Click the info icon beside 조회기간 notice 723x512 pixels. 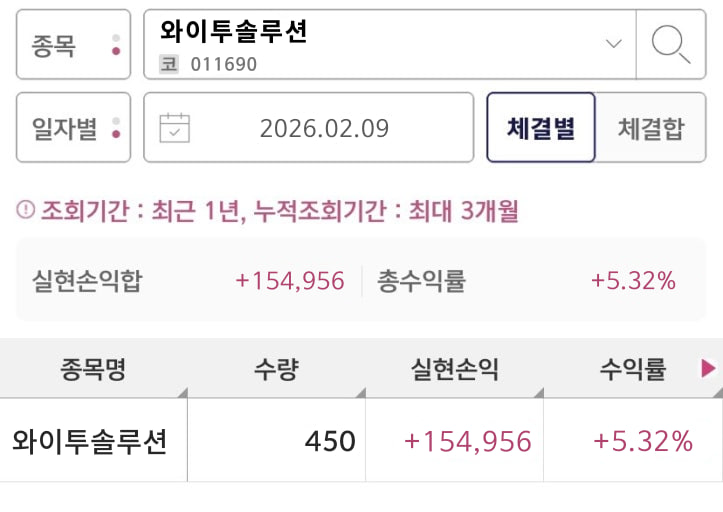click(26, 211)
